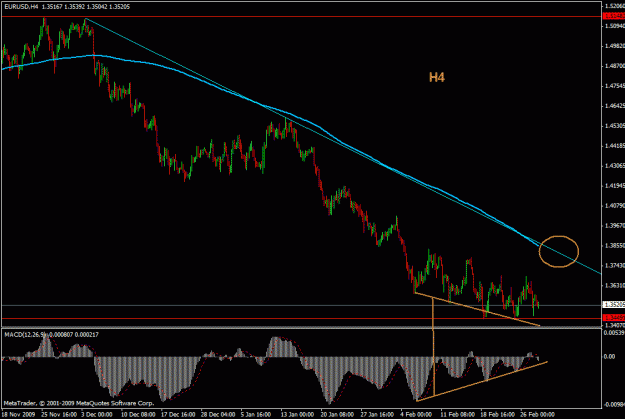This screenshot has width=625, height=419.
Task: Click the 0.00 MACD zero level label
Action: click(610, 356)
